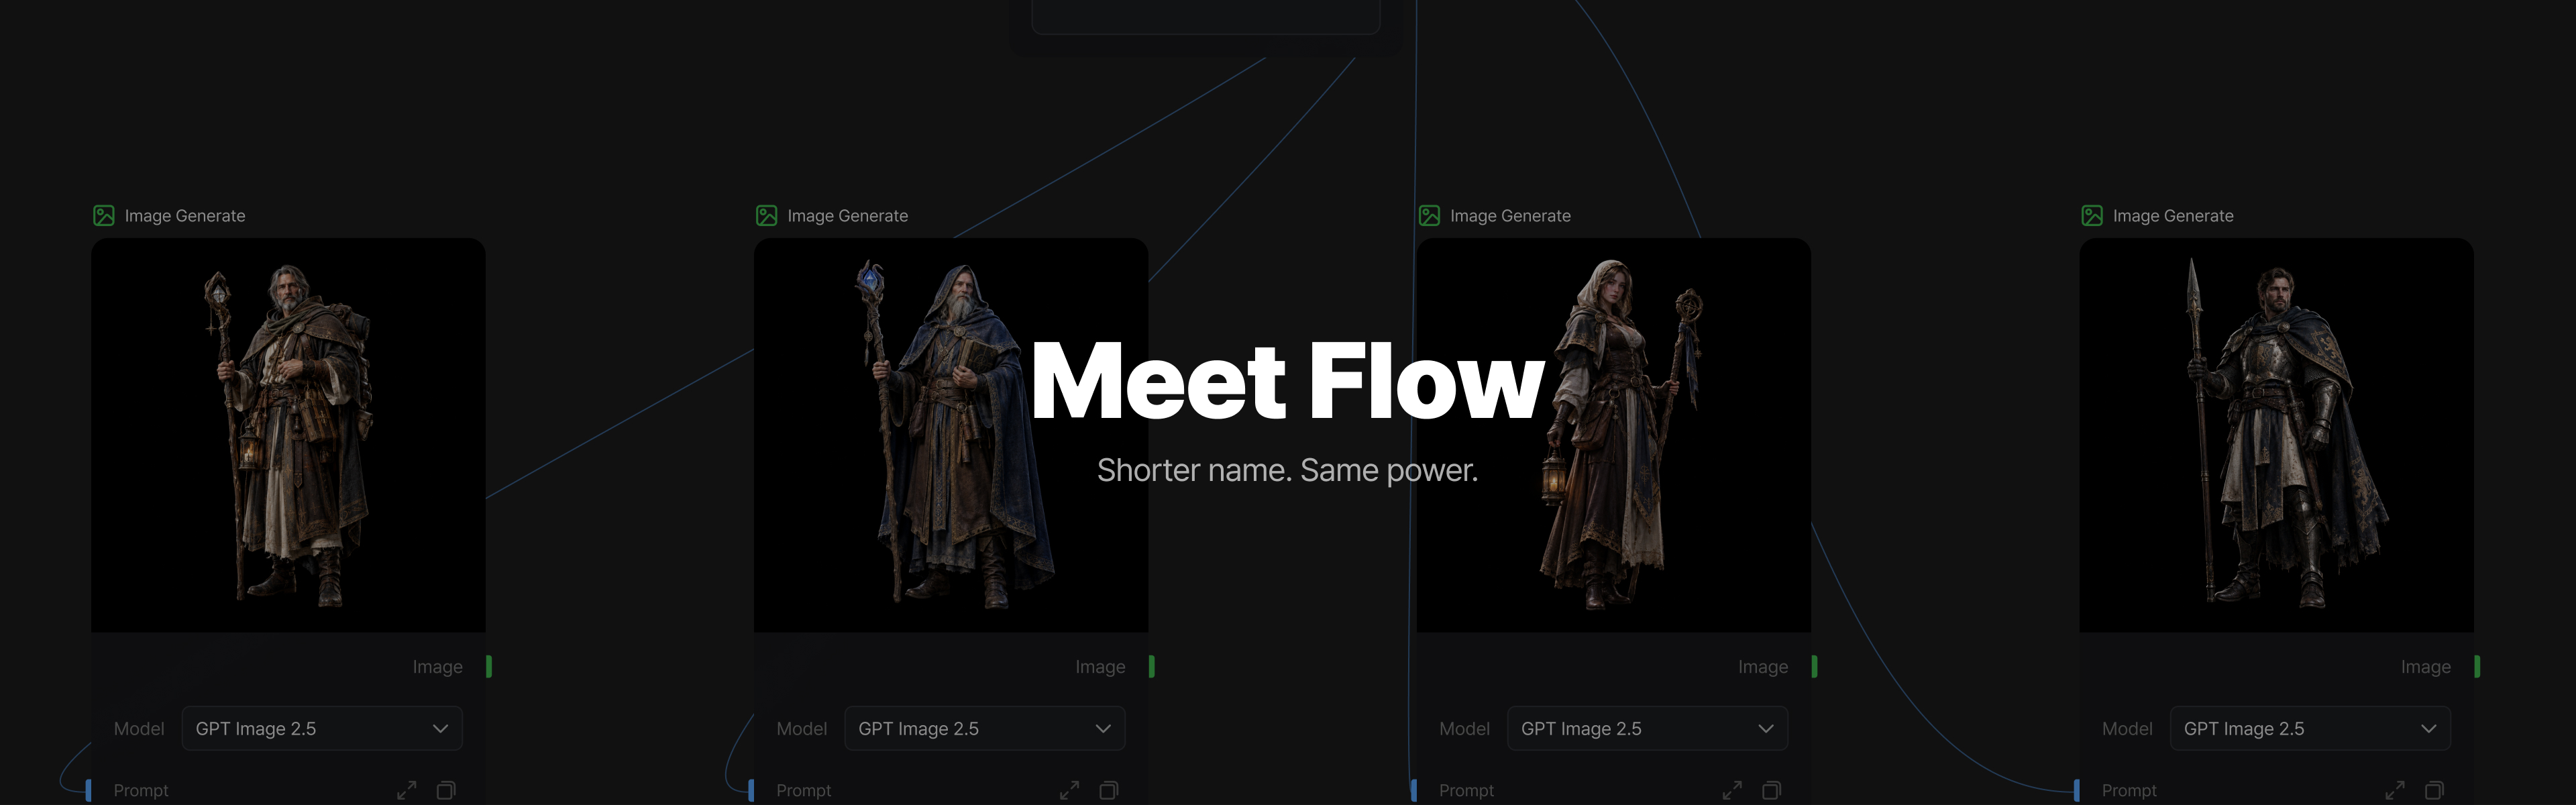The height and width of the screenshot is (805, 2576).
Task: Click the blue Prompt input port on the armored knight node
Action: 2077,790
